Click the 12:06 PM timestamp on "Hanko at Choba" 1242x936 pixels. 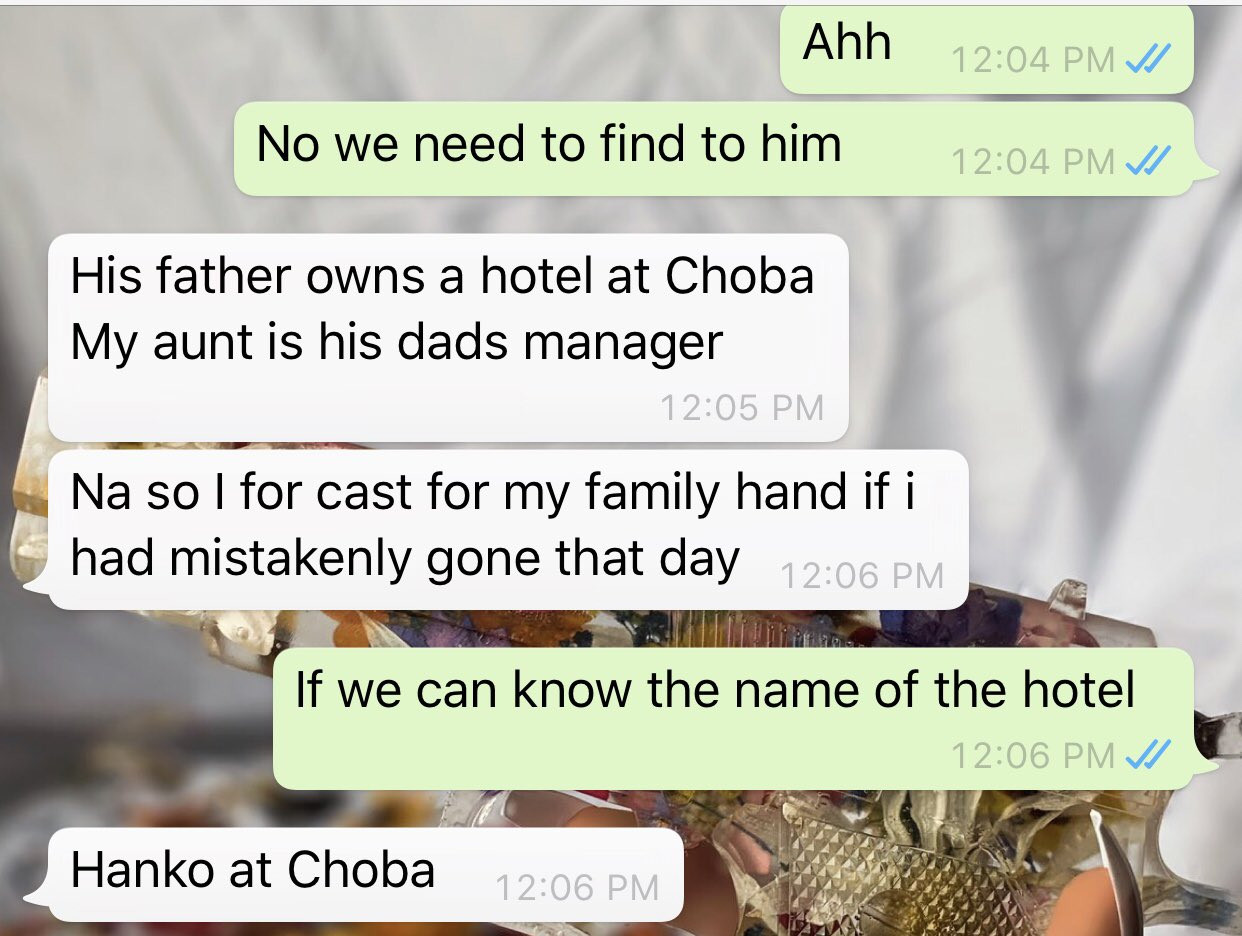577,887
